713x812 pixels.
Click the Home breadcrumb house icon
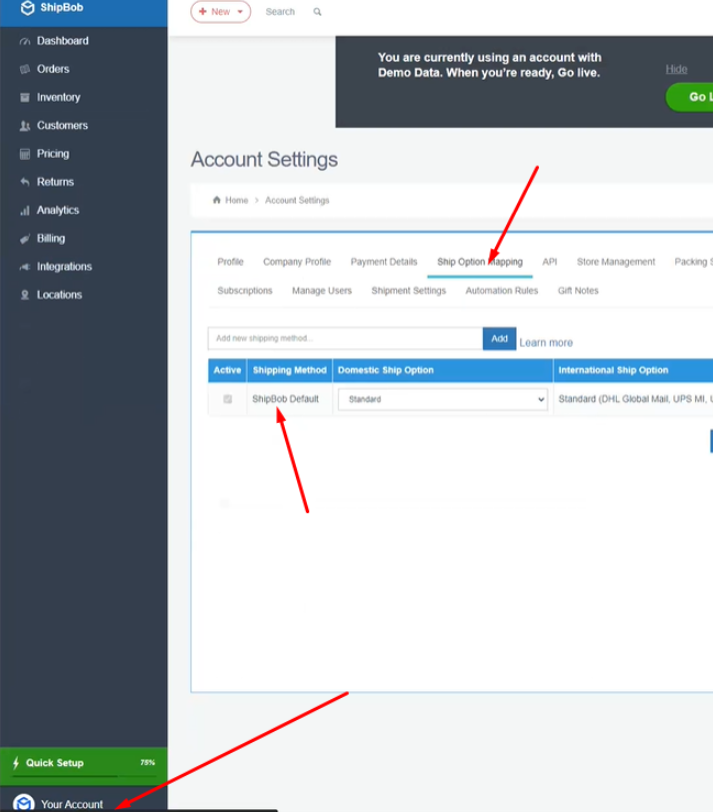point(216,200)
